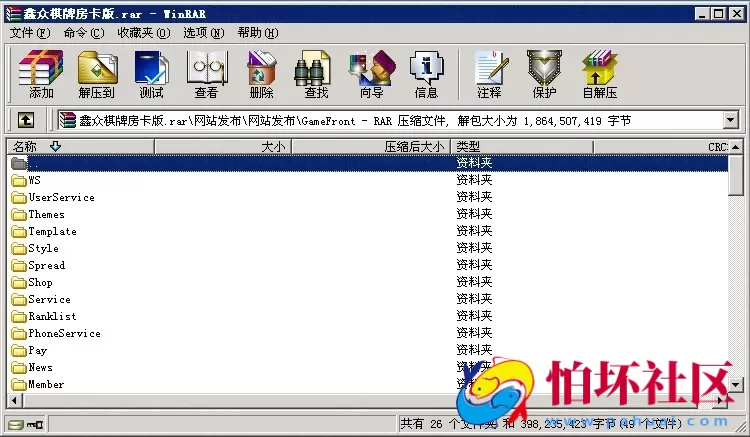Click the Shop folder icon
The width and height of the screenshot is (750, 437).
click(19, 283)
